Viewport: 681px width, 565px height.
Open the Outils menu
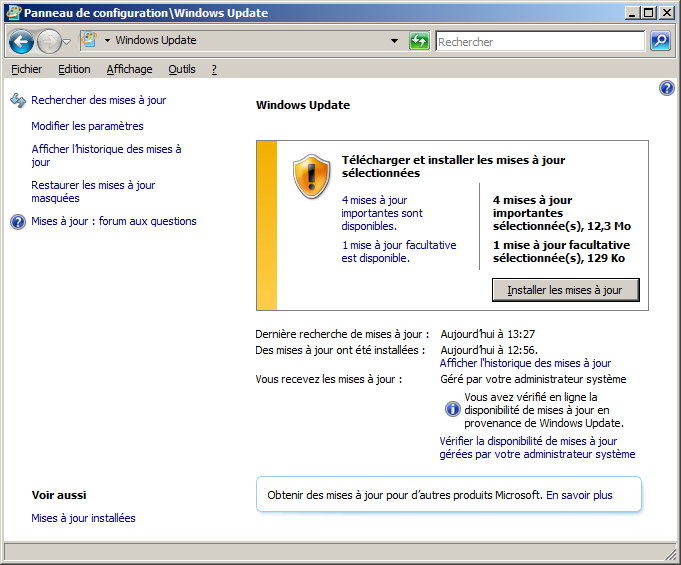point(182,69)
